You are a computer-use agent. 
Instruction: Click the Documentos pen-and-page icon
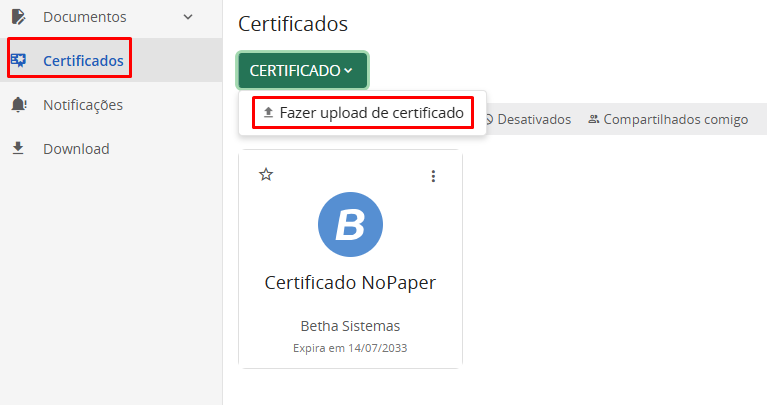pos(18,17)
